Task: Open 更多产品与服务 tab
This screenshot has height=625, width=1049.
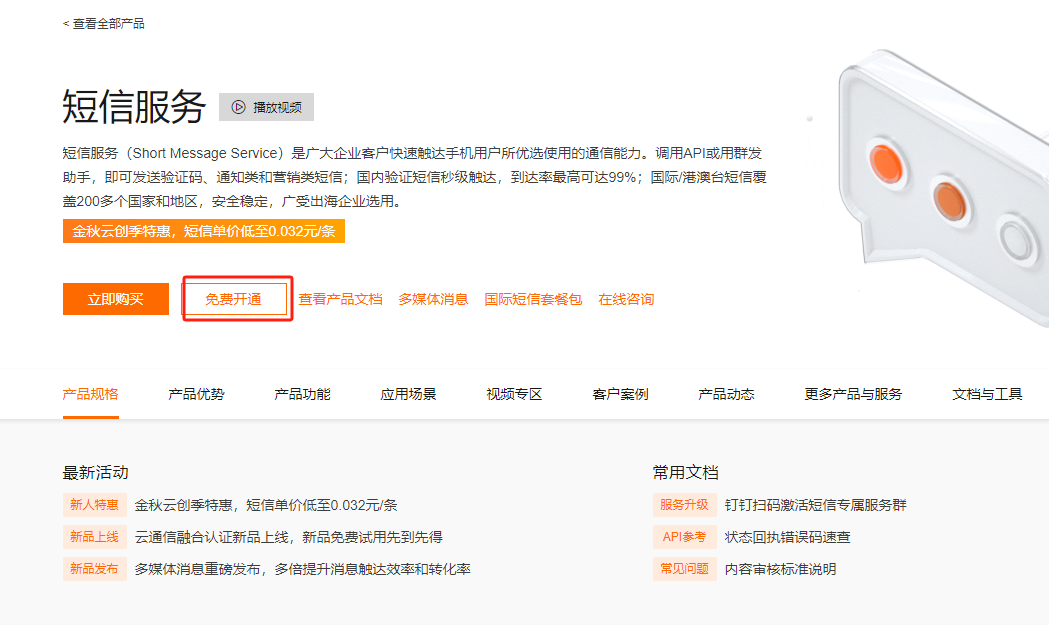Action: [x=853, y=394]
